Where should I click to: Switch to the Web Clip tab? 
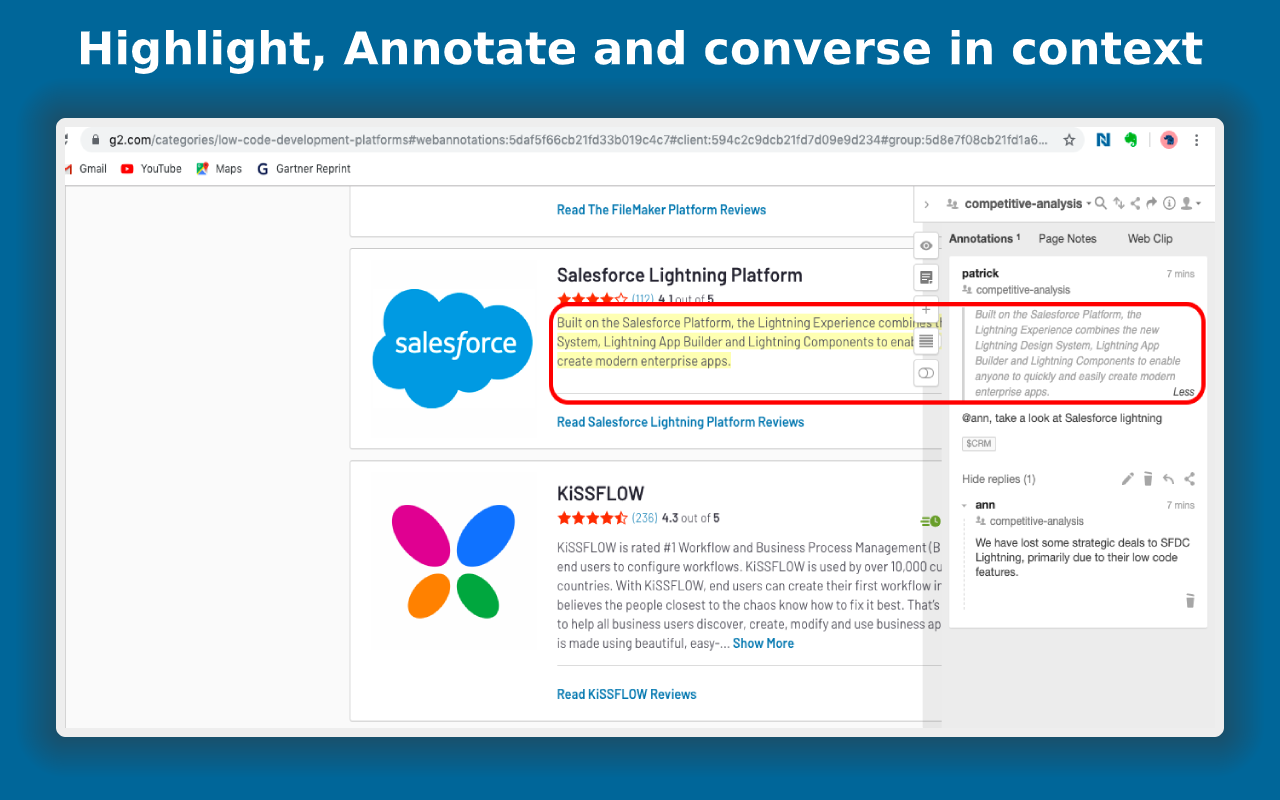1149,238
